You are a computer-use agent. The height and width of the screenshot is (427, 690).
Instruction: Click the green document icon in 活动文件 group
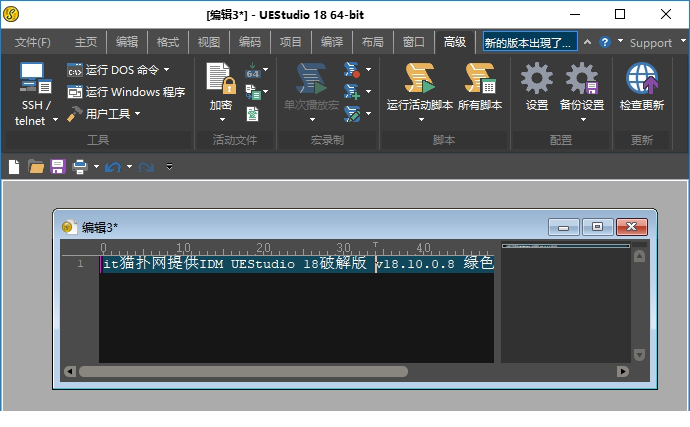pyautogui.click(x=252, y=114)
